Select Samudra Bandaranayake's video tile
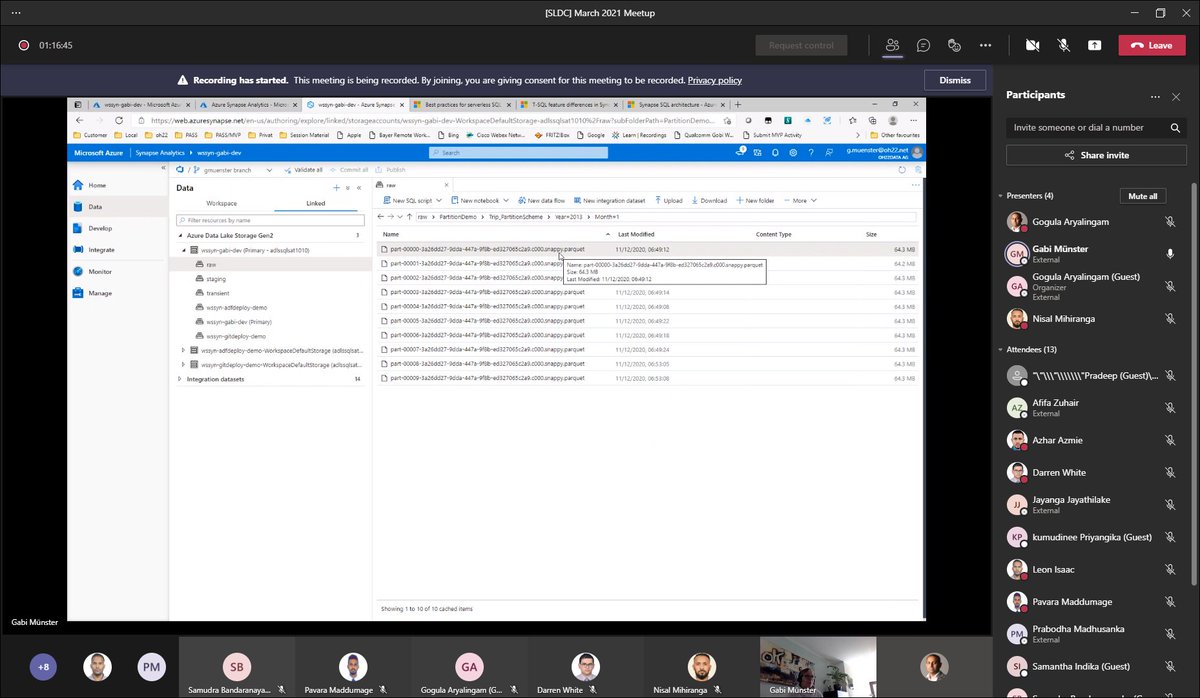 click(237, 668)
